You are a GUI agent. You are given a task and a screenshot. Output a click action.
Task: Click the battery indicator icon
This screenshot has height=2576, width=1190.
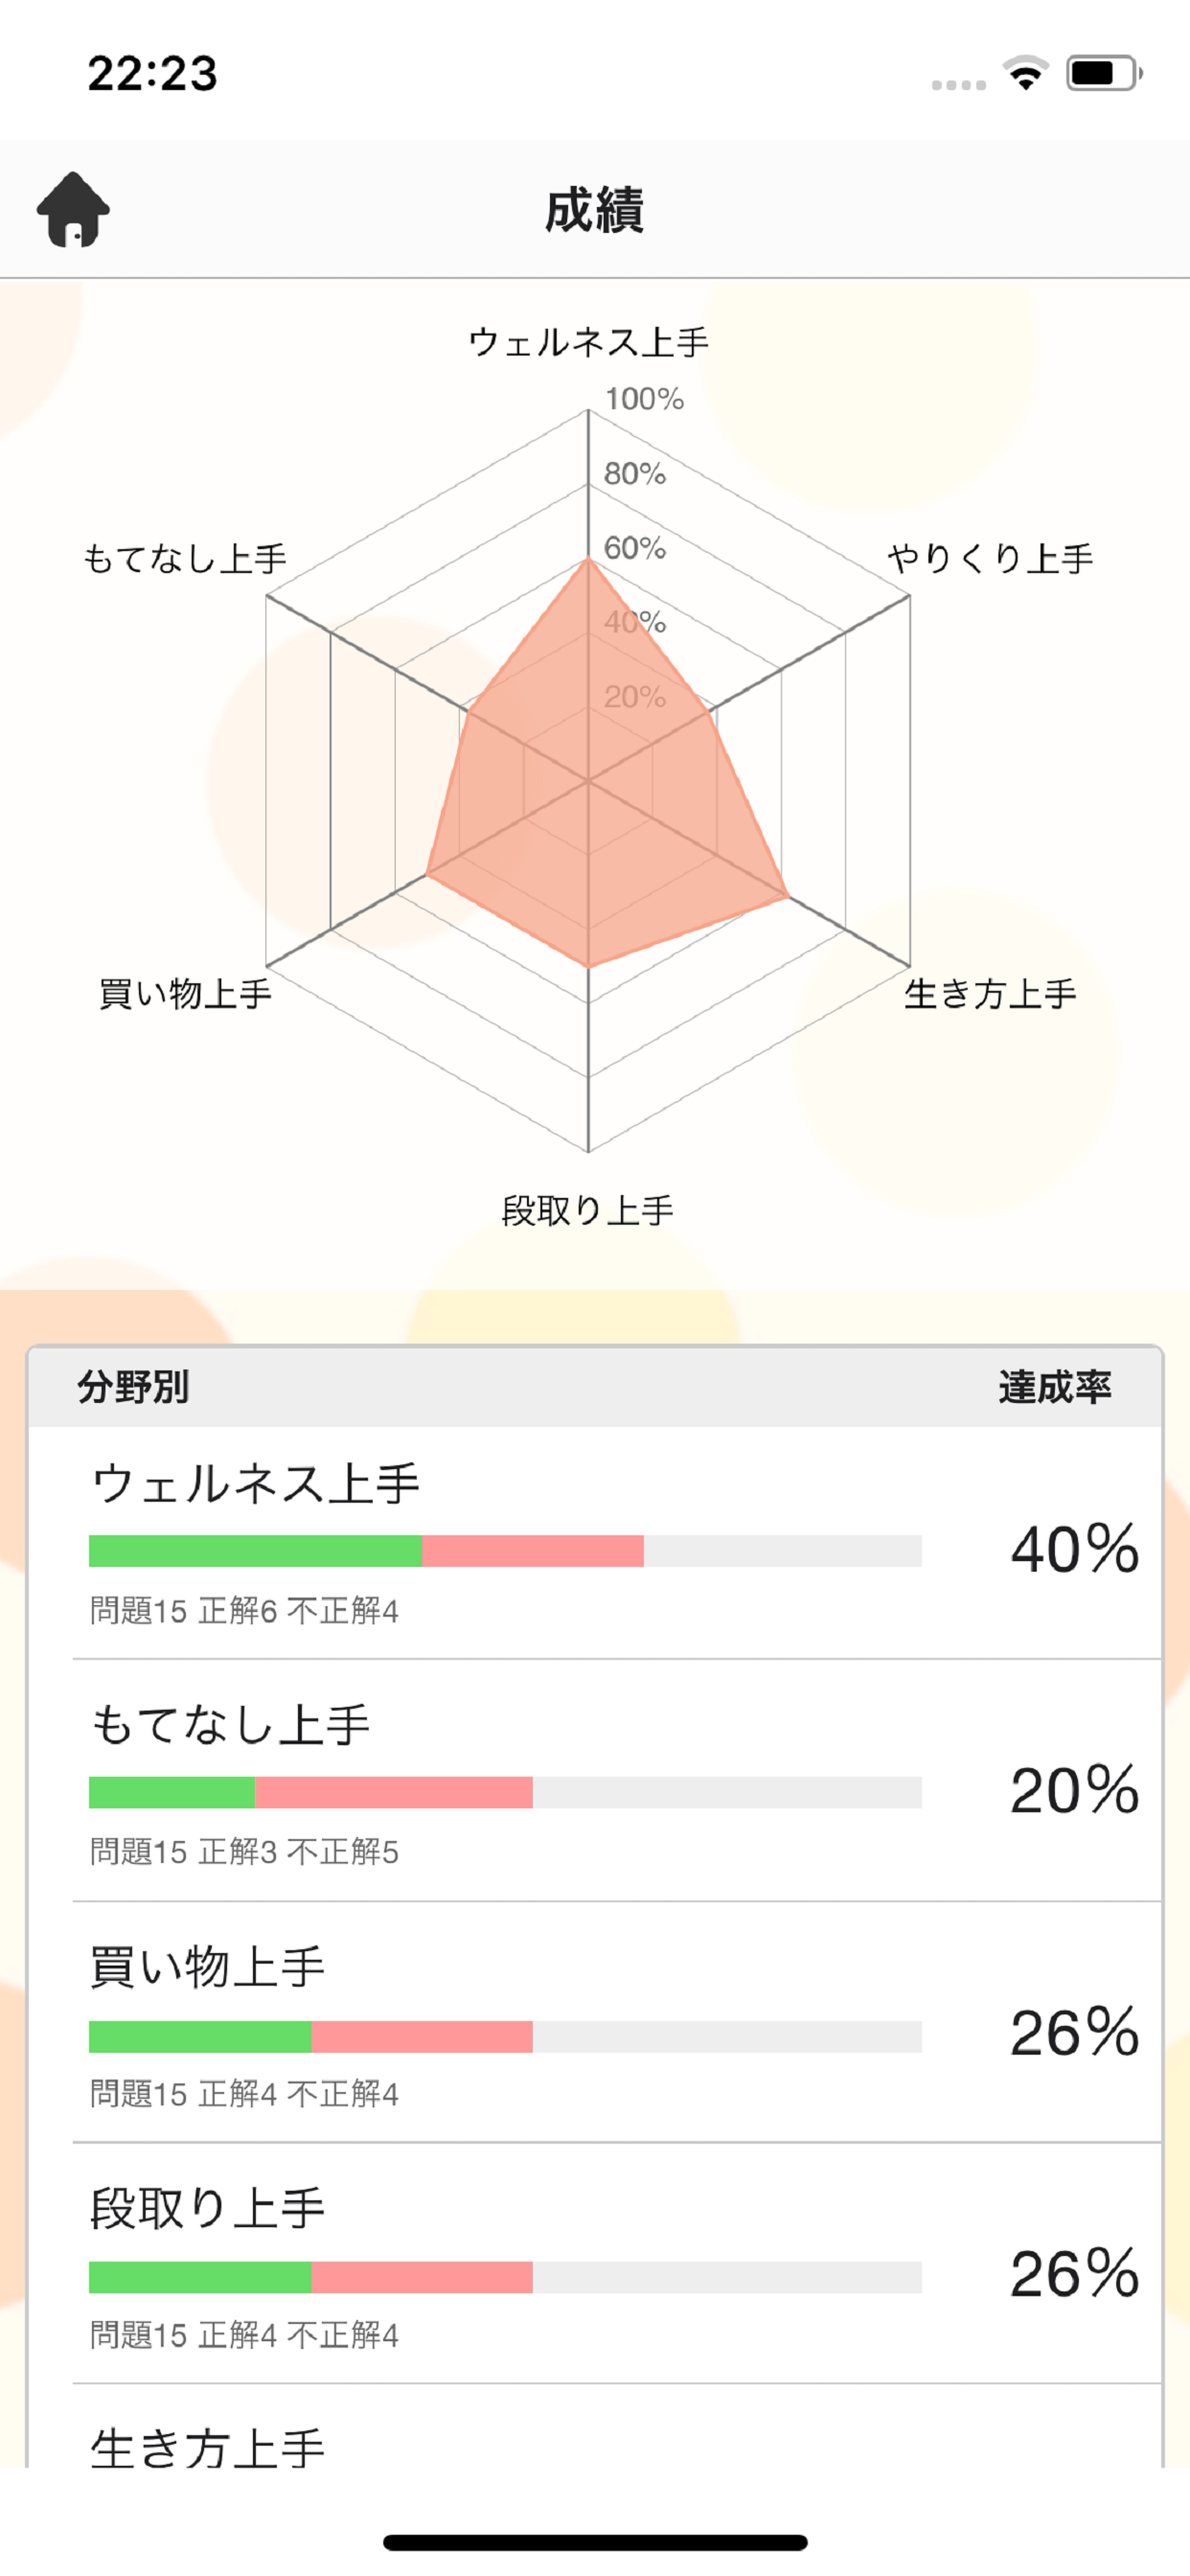pyautogui.click(x=1103, y=74)
